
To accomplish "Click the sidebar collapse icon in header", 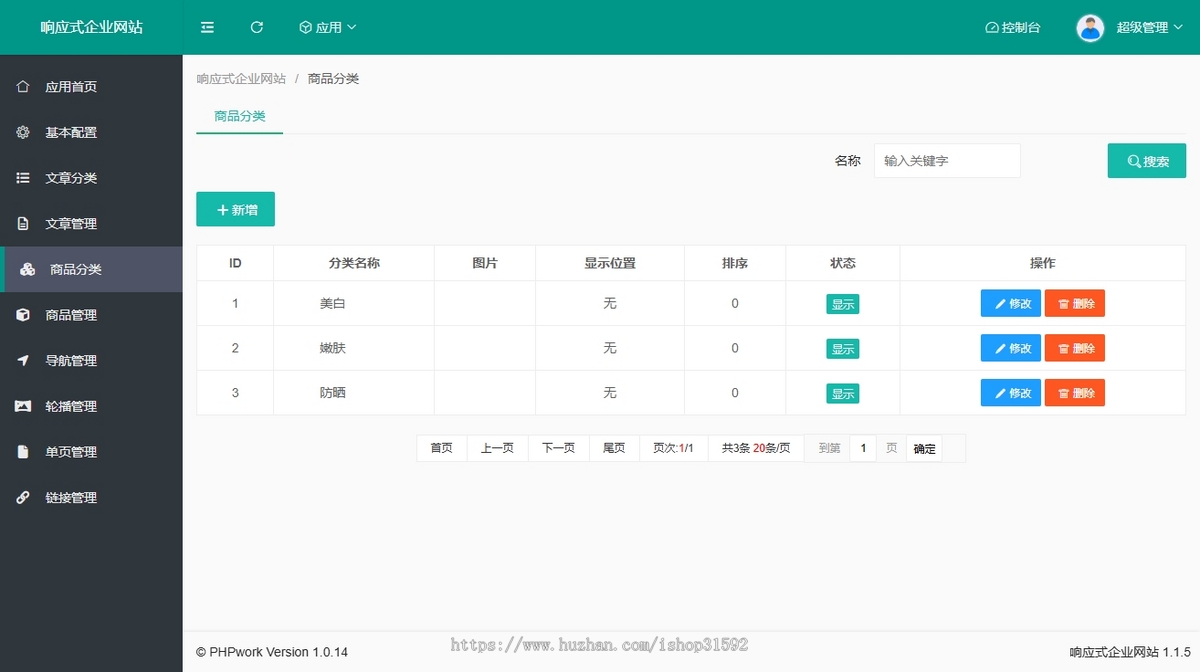I will point(207,28).
